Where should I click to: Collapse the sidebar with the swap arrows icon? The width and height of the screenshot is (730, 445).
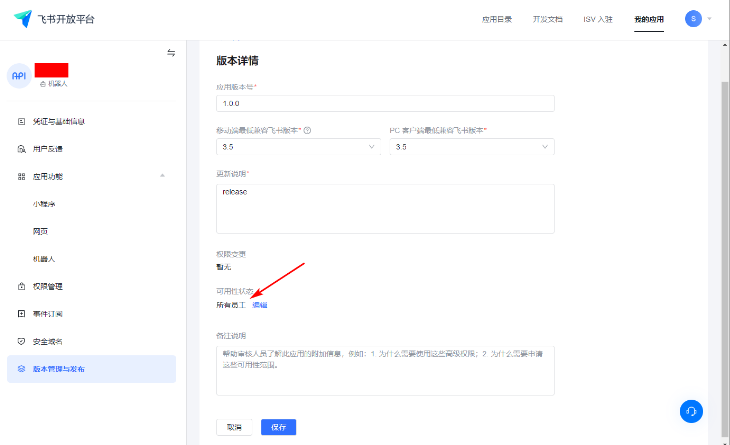click(171, 53)
